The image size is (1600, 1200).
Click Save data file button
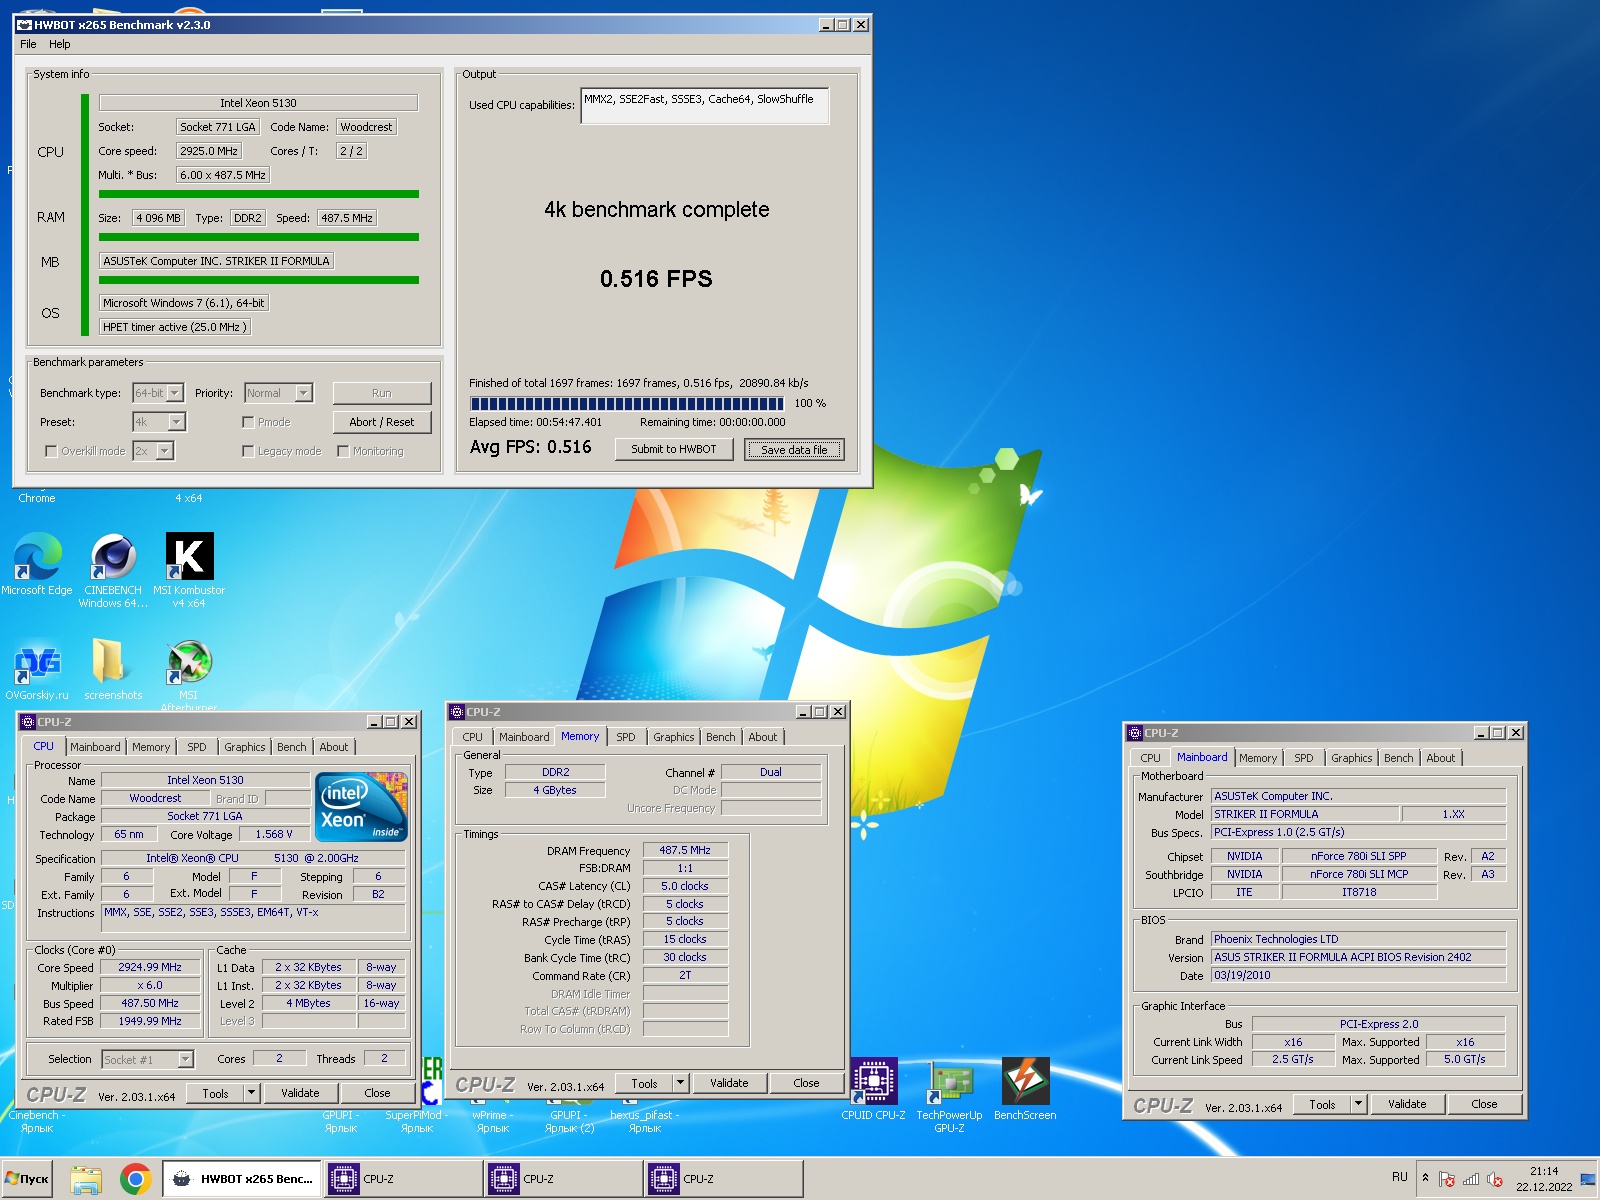coord(794,450)
